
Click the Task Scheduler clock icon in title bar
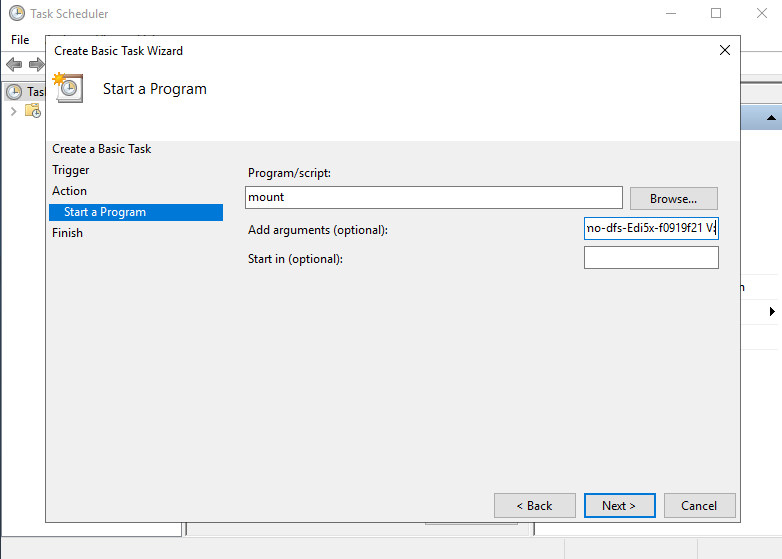tap(17, 14)
